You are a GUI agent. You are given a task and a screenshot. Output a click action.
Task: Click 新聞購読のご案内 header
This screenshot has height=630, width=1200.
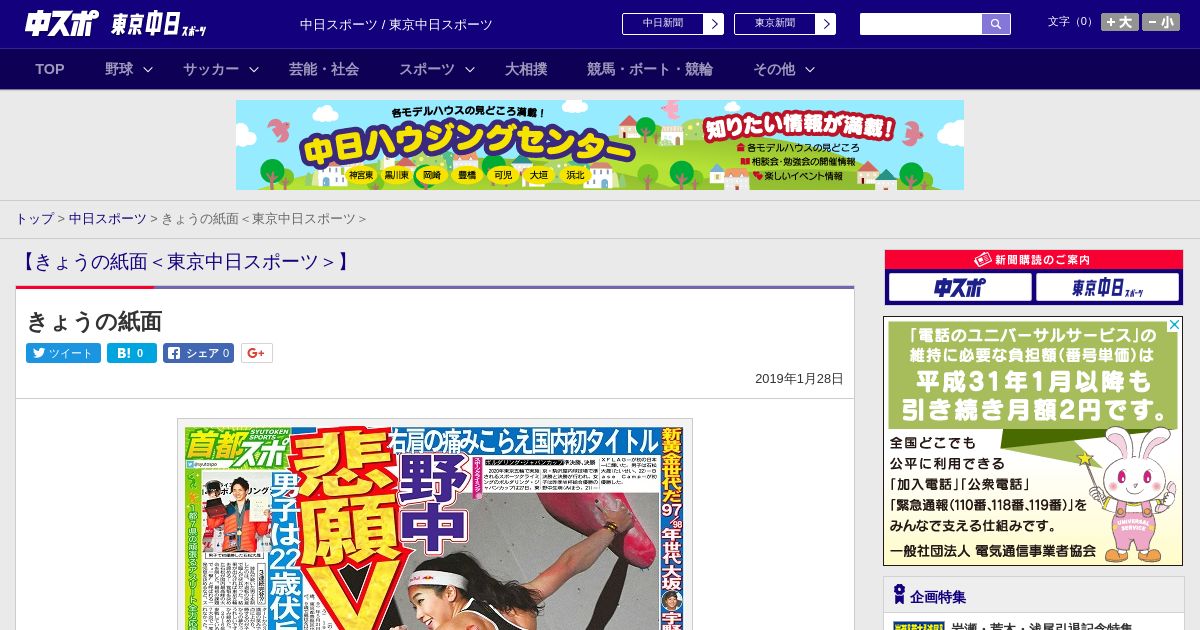click(1034, 260)
